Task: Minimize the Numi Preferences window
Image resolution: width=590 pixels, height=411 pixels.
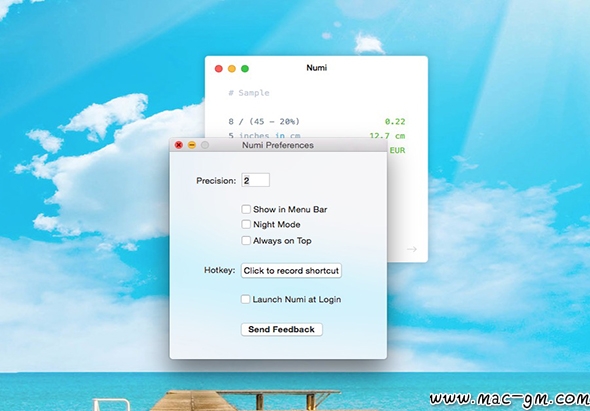Action: click(x=192, y=145)
